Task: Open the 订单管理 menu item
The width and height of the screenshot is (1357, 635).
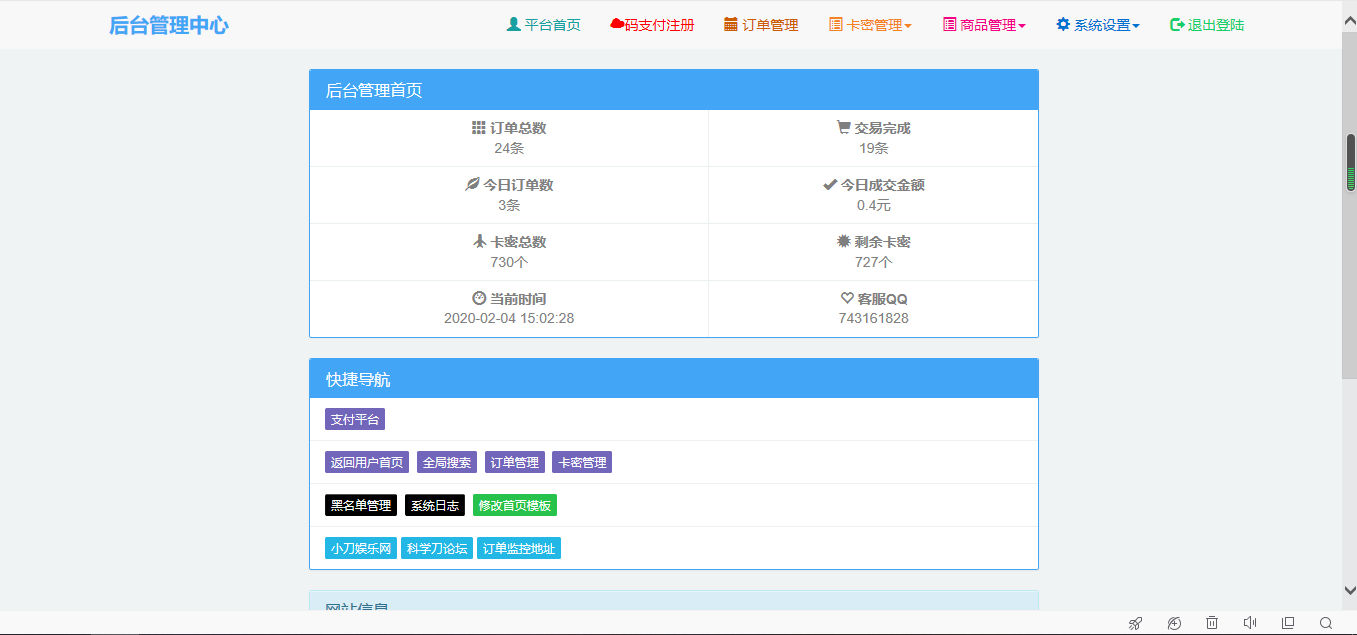Action: tap(762, 25)
